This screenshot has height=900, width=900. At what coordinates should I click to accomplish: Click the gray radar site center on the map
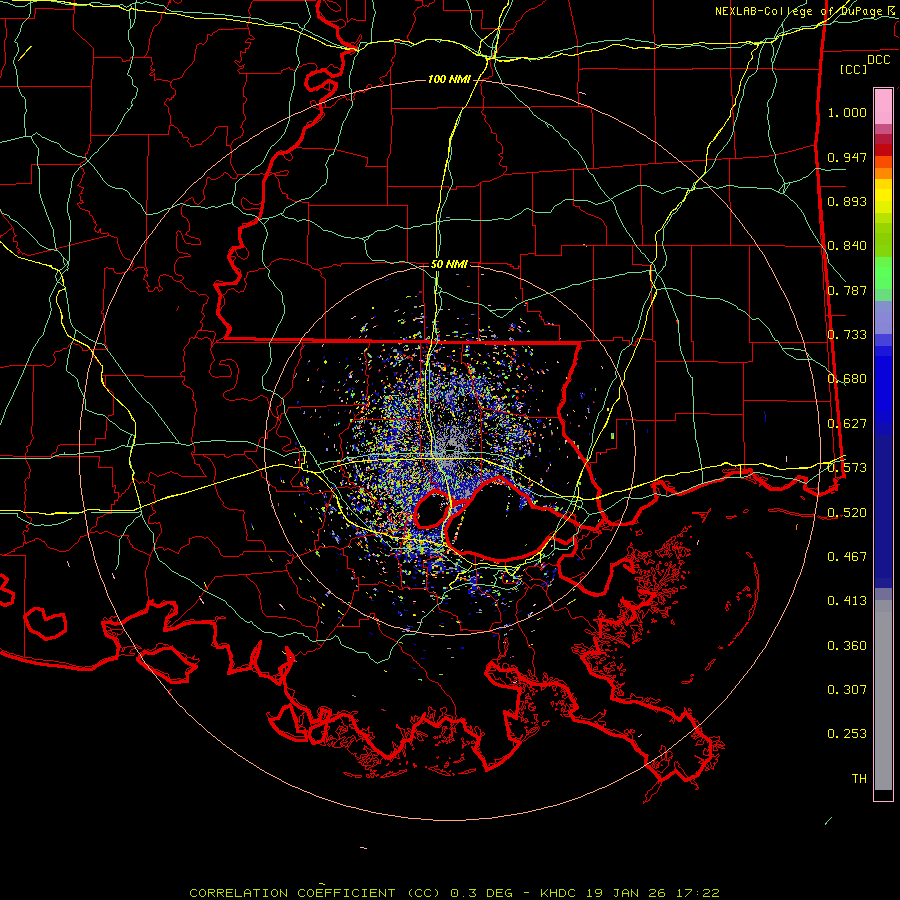451,447
